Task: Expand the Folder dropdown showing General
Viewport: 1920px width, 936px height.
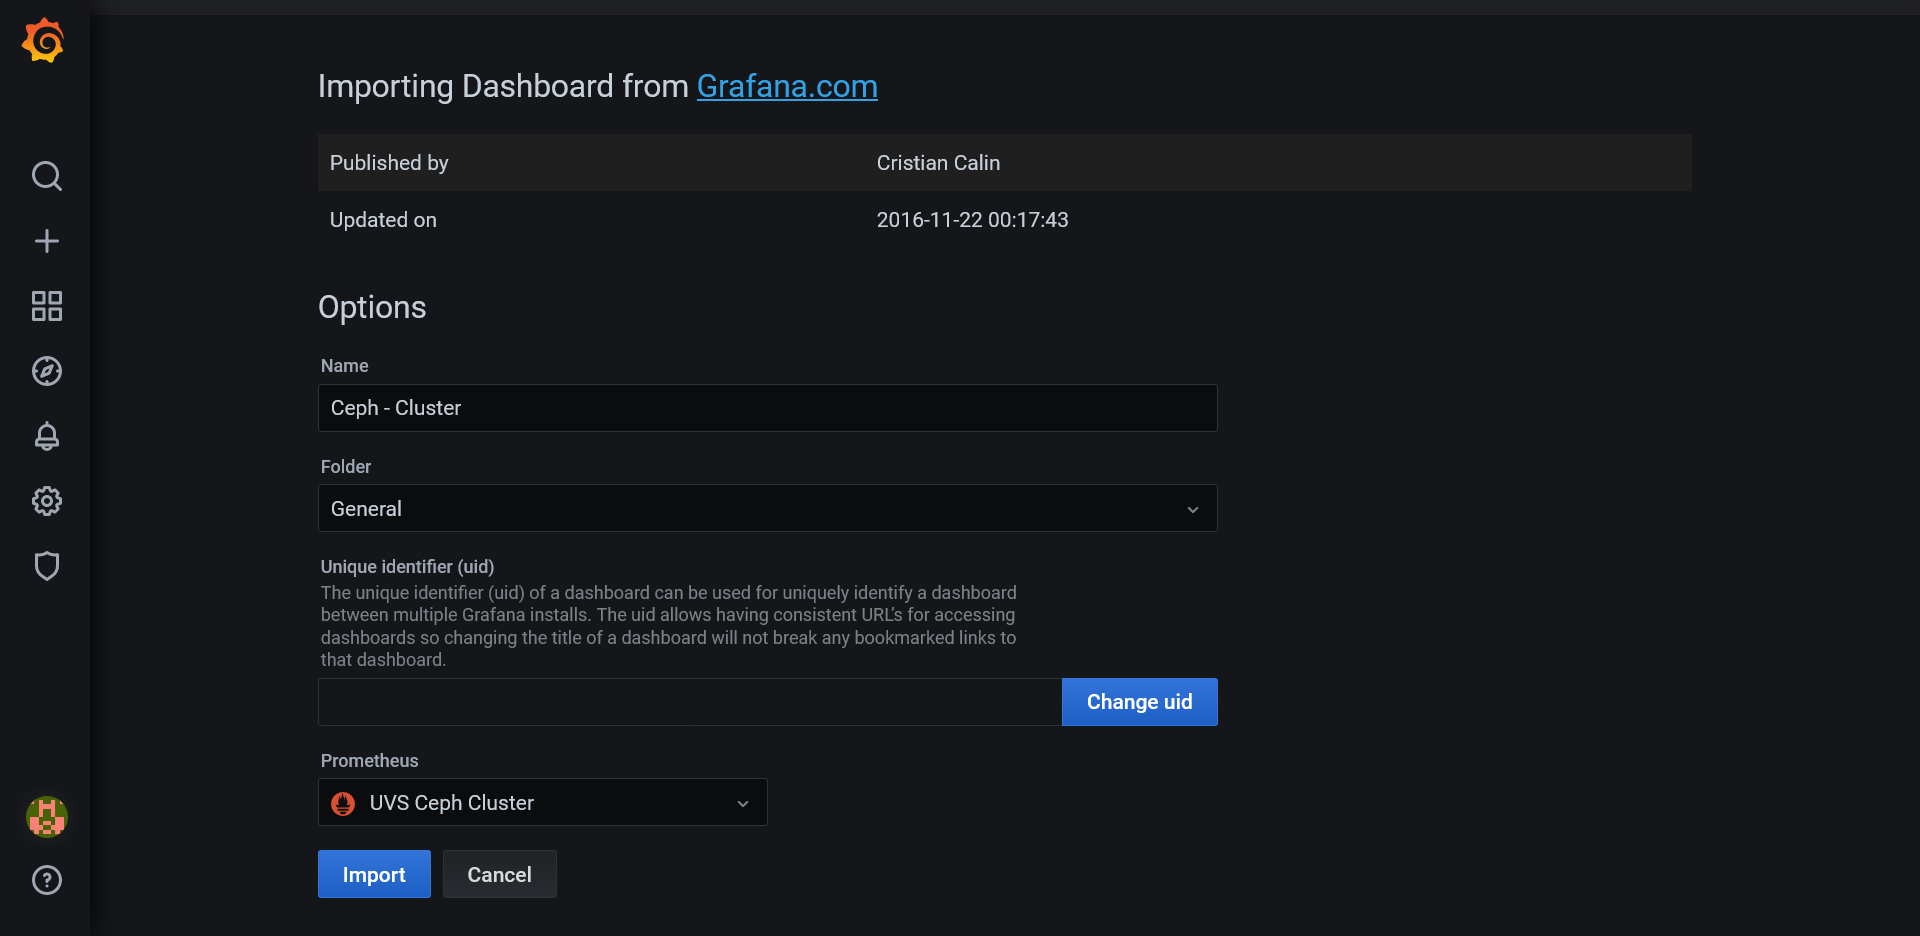Action: [x=768, y=508]
